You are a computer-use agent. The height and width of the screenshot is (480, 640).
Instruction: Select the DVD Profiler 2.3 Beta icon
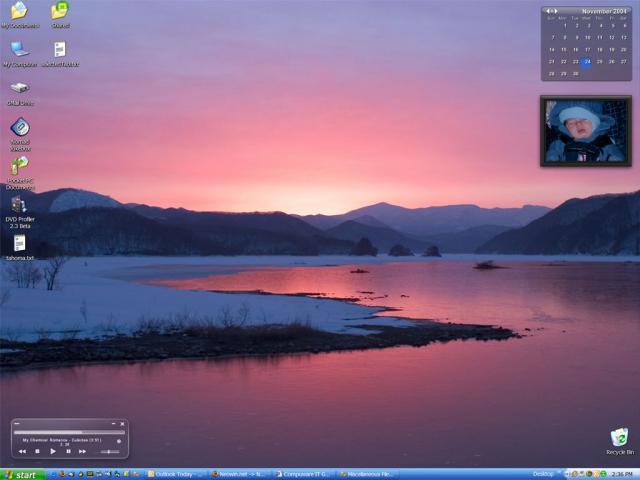[20, 212]
